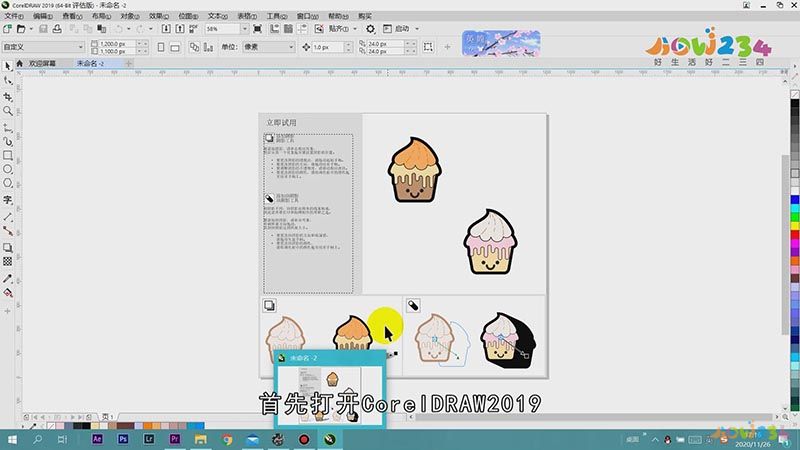Toggle show guidelines
Image resolution: width=800 pixels, height=450 pixels.
tap(303, 29)
